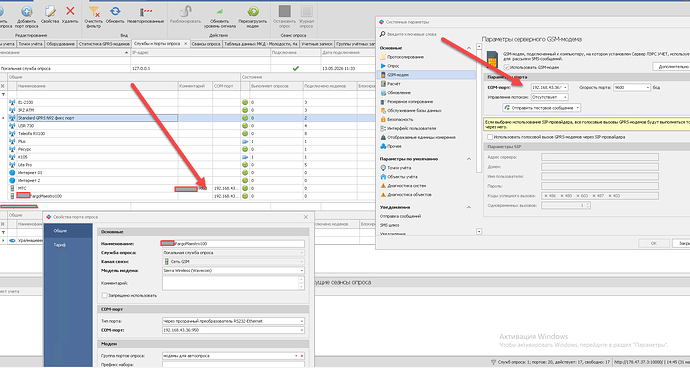
Task: Close Службы и порты опроса tab
Action: (186, 44)
